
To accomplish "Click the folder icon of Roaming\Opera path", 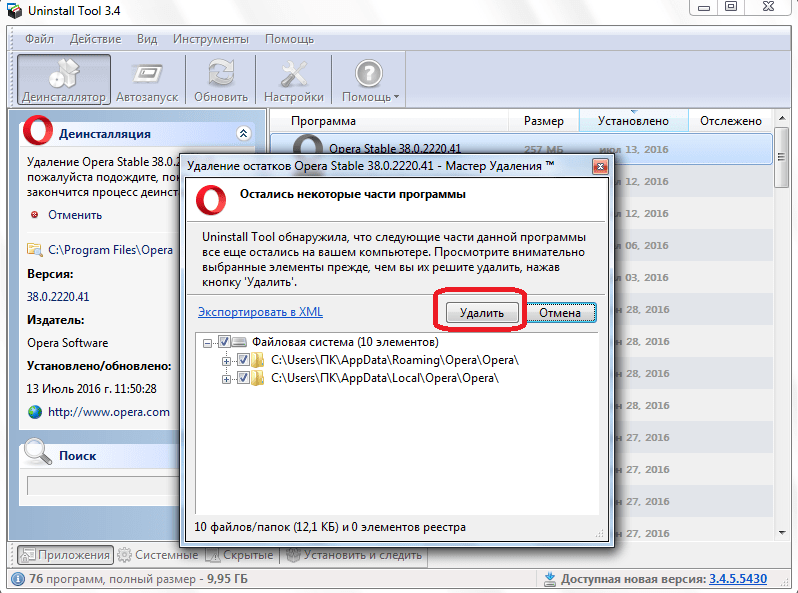I will point(258,360).
